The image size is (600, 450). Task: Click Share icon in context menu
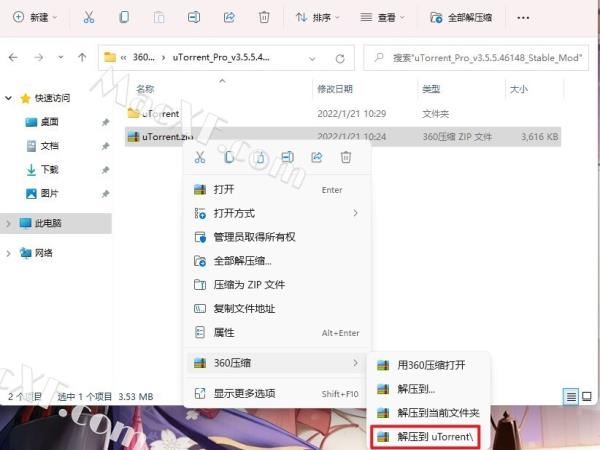click(x=316, y=157)
